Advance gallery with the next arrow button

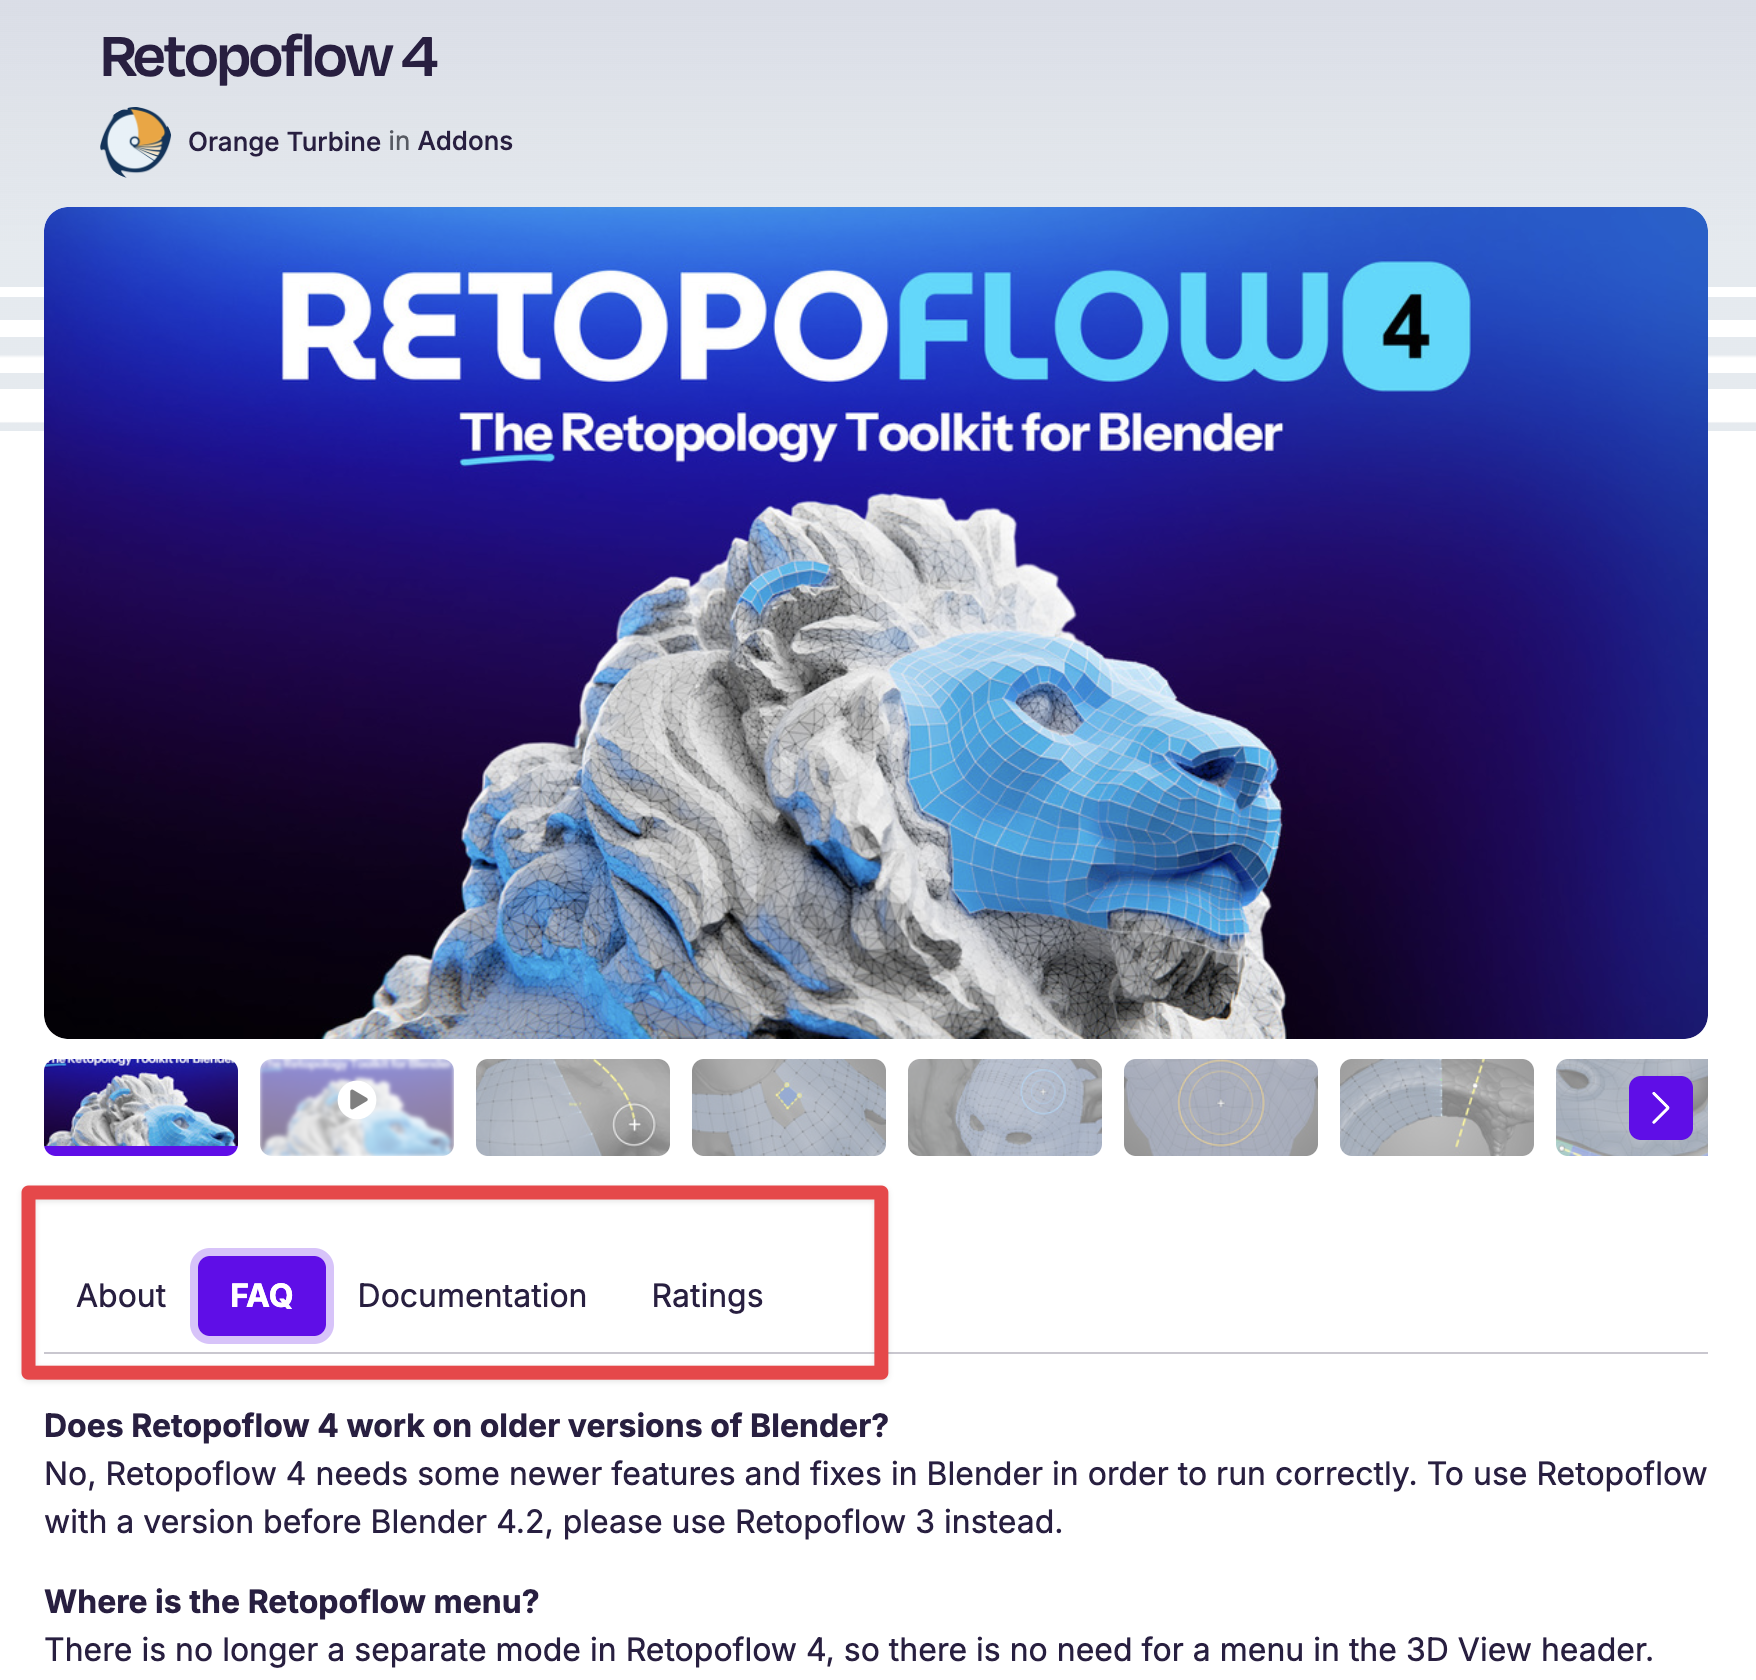pyautogui.click(x=1660, y=1107)
